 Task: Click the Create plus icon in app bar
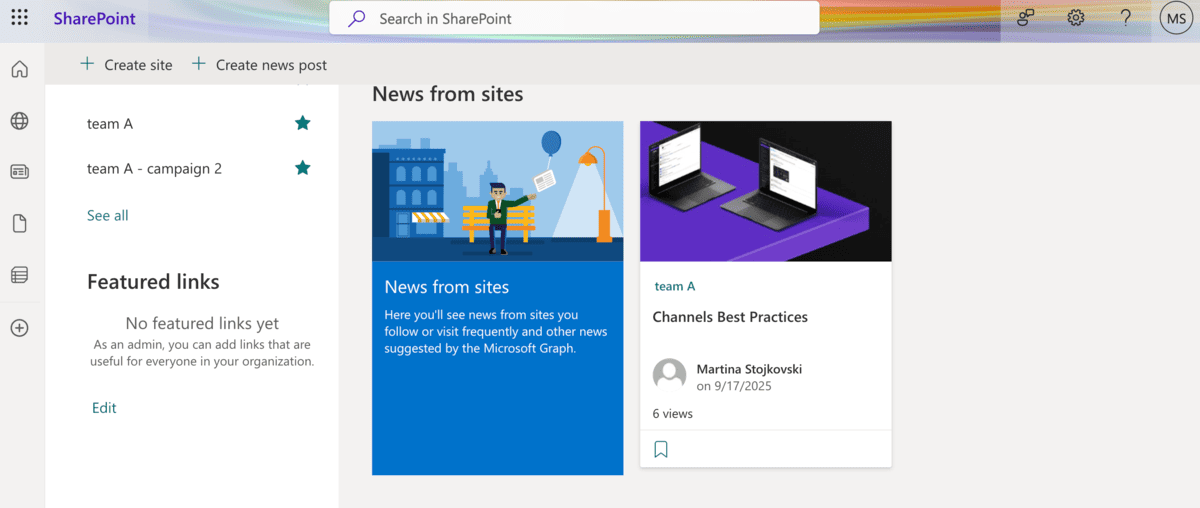pos(19,328)
